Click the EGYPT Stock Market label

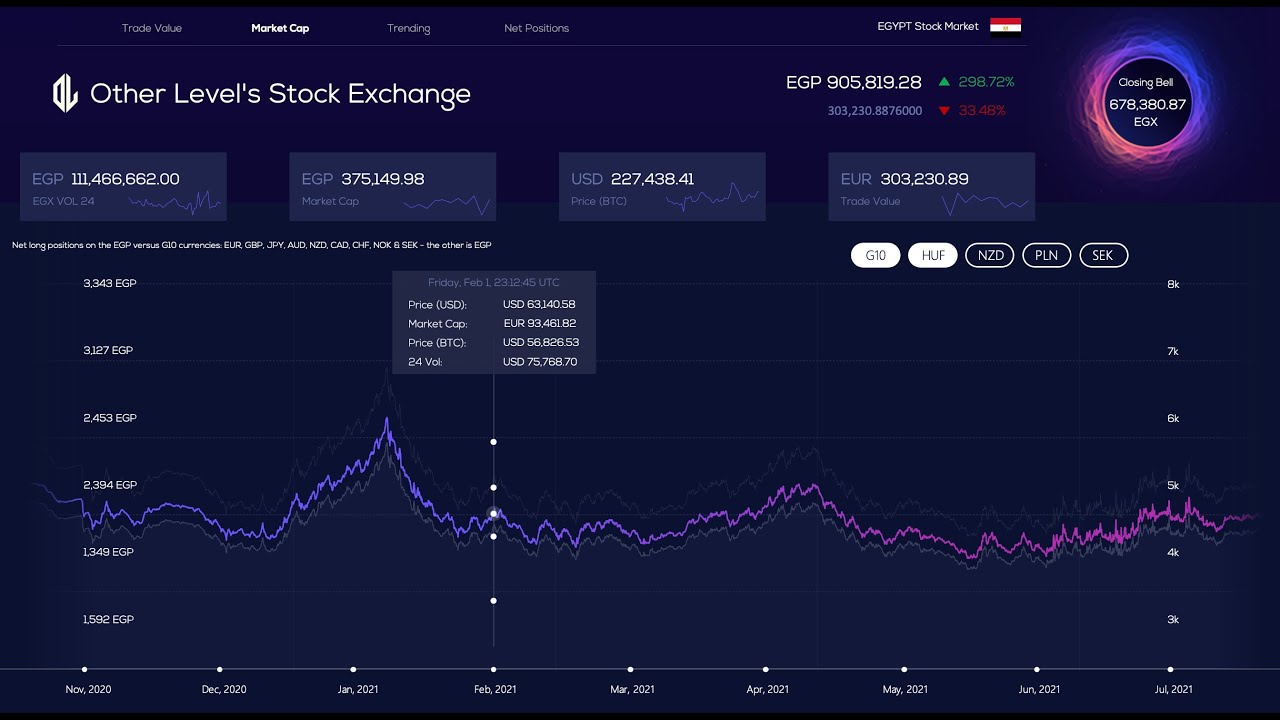(928, 26)
